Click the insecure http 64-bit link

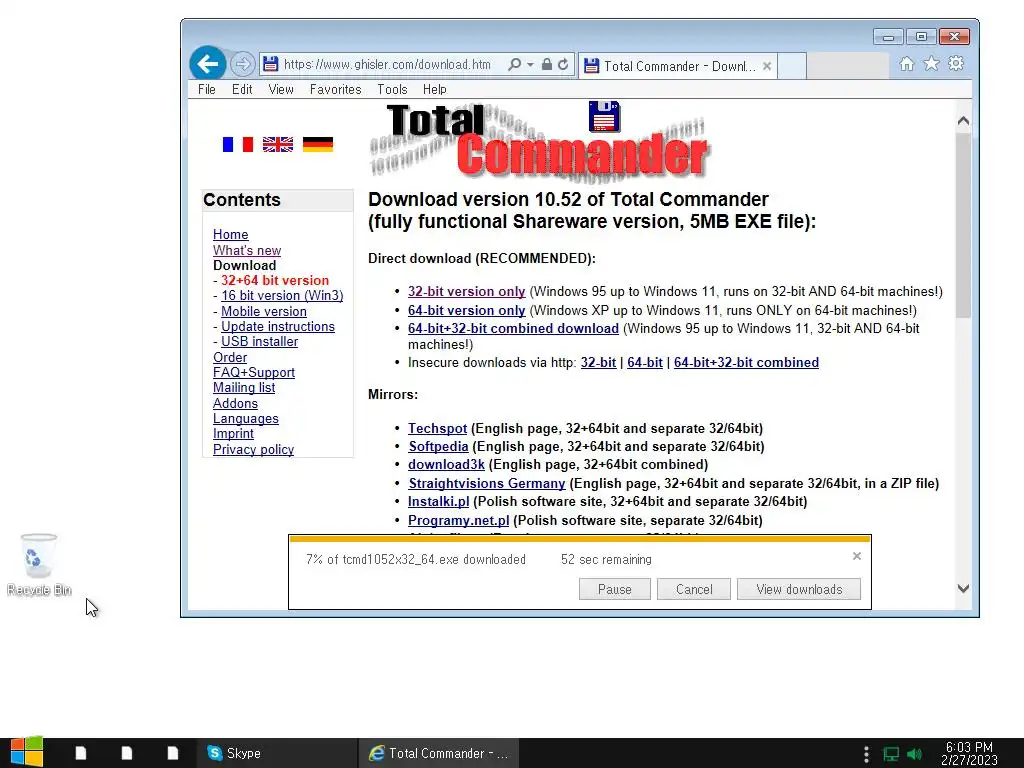[645, 362]
